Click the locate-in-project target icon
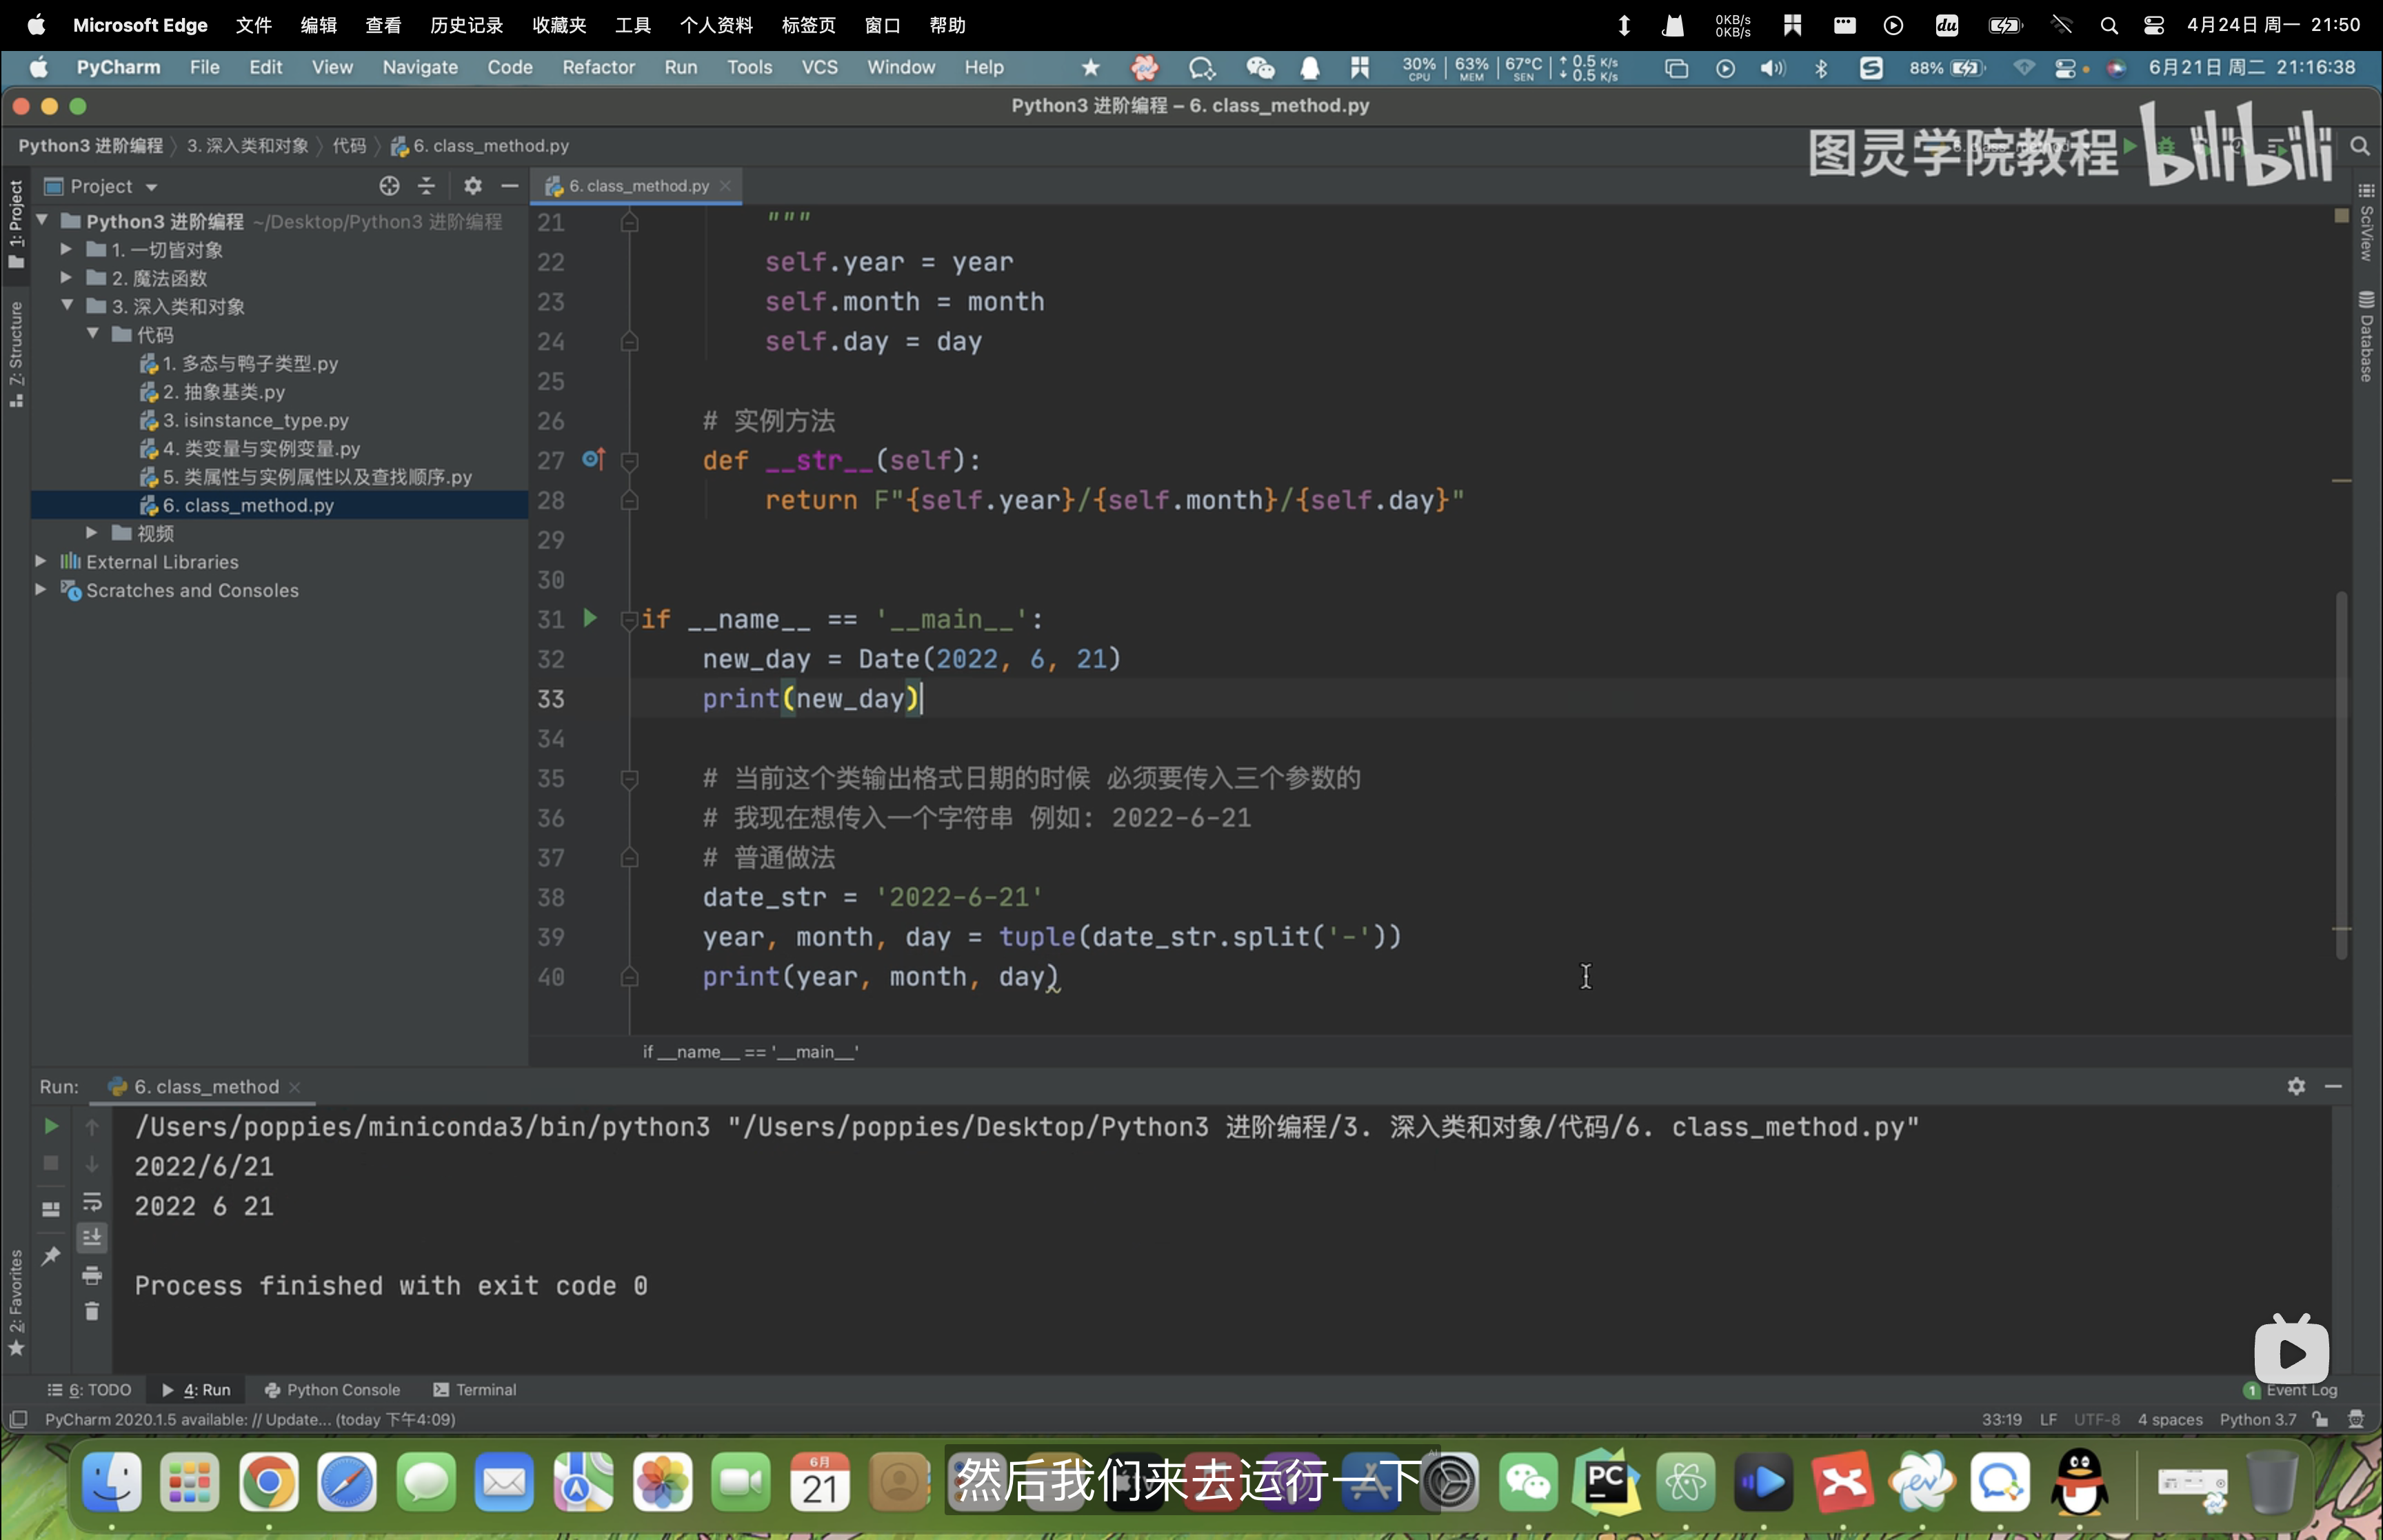2383x1540 pixels. pos(389,186)
